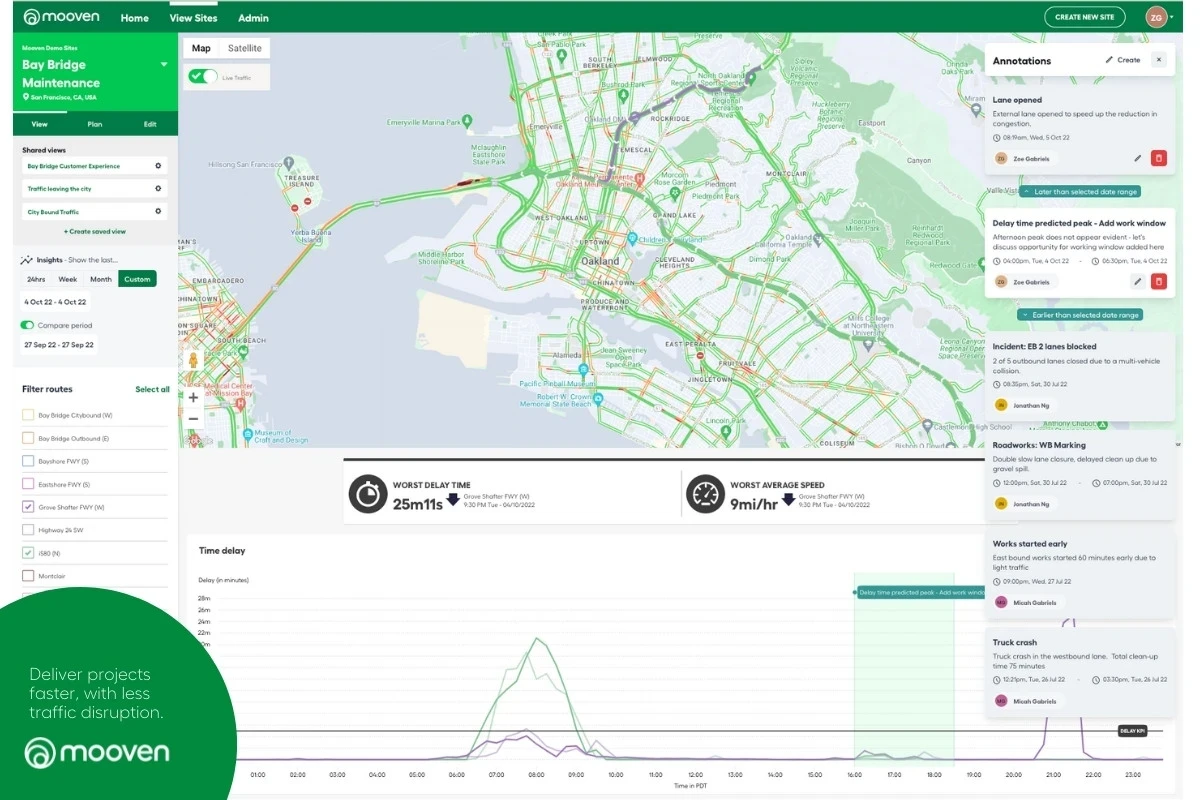The height and width of the screenshot is (800, 1200).
Task: Open the ZG user account menu
Action: pos(1159,17)
